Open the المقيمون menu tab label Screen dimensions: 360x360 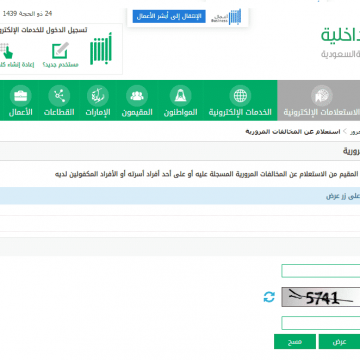click(x=137, y=112)
